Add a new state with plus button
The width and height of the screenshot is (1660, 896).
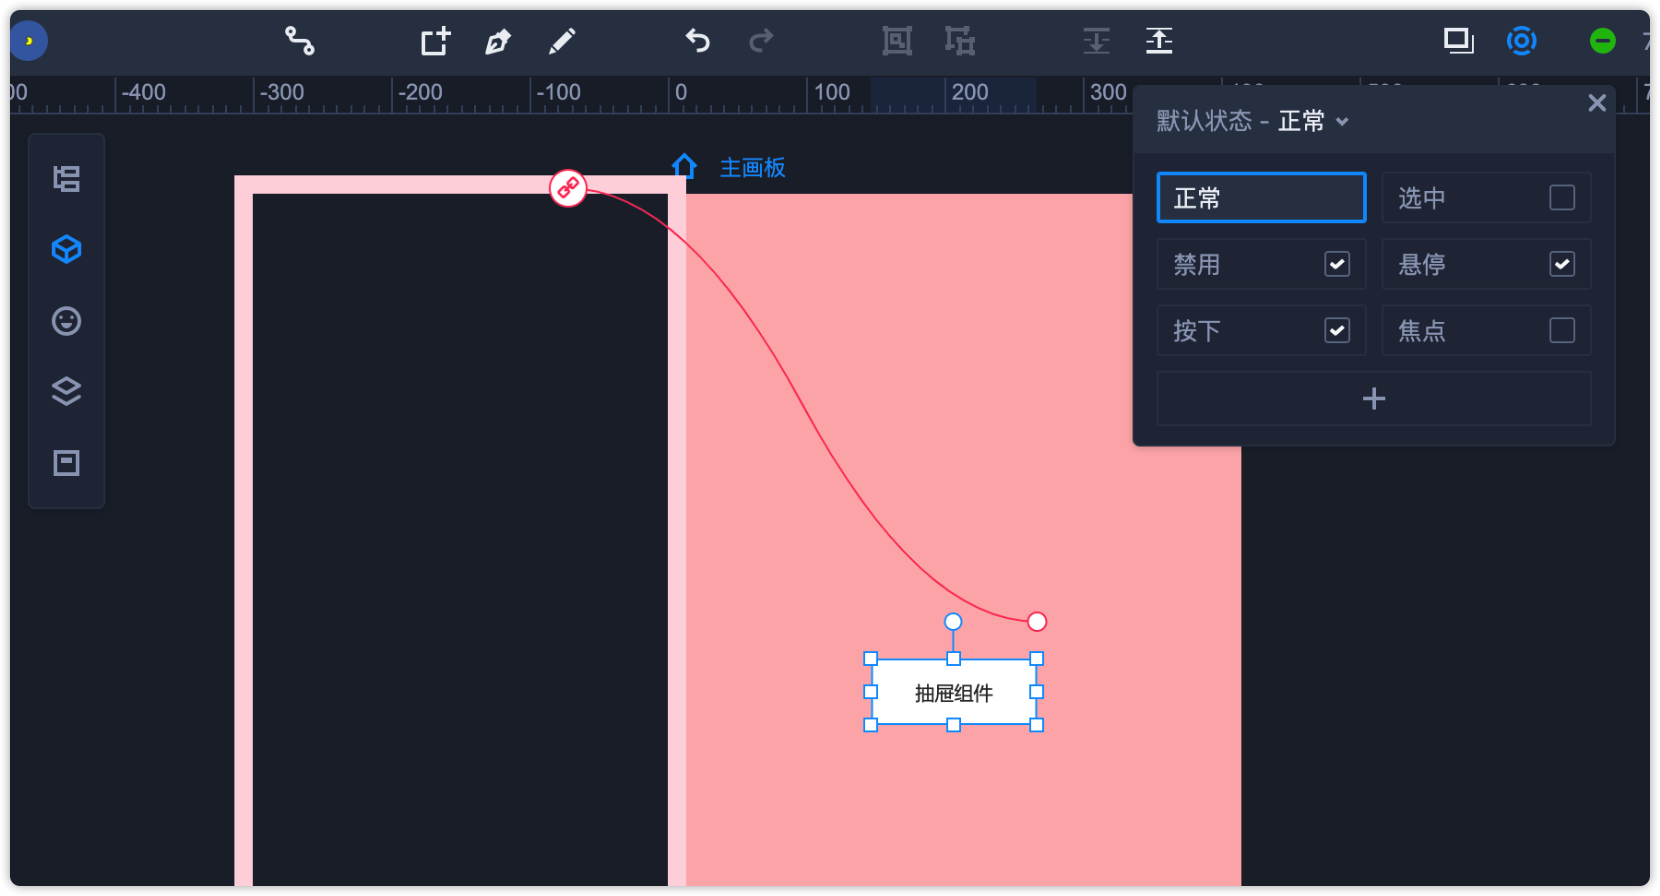click(x=1373, y=399)
